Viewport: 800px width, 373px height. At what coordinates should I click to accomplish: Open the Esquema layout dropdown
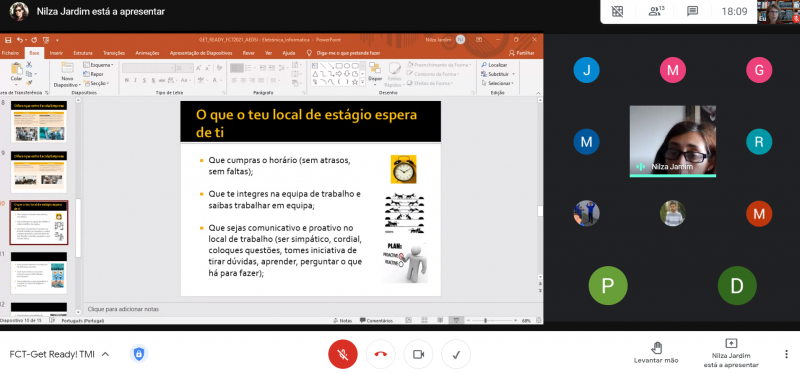click(x=98, y=65)
